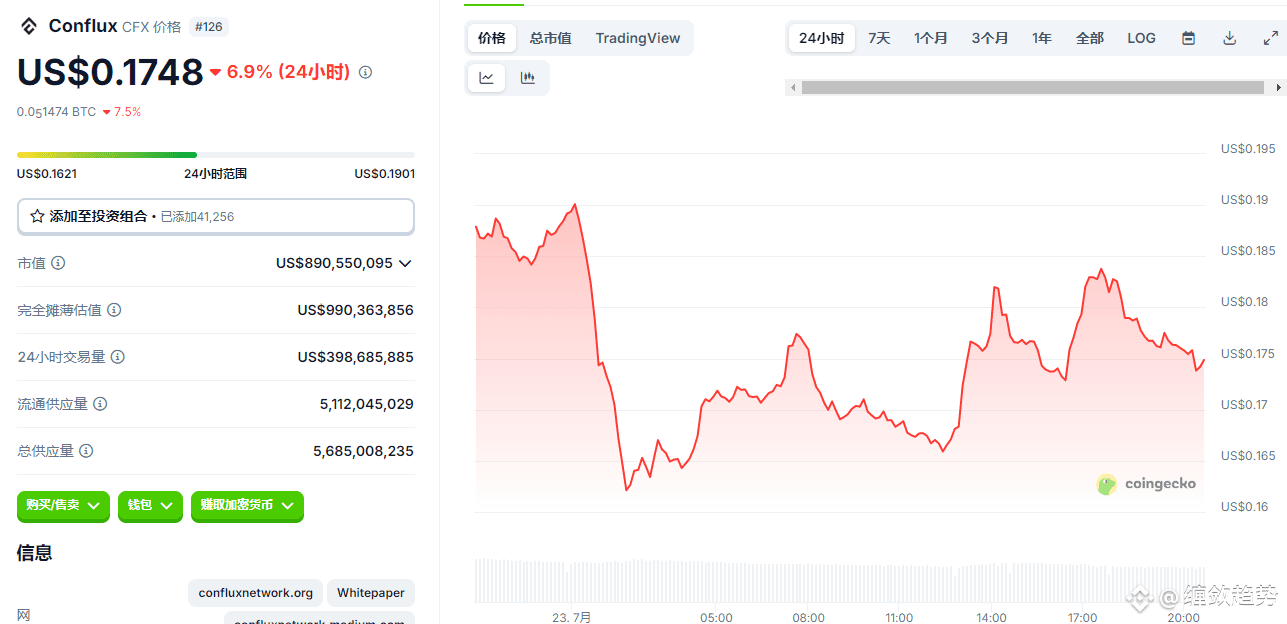The height and width of the screenshot is (624, 1287).
Task: Click the US$0.1901 high value
Action: 385,174
